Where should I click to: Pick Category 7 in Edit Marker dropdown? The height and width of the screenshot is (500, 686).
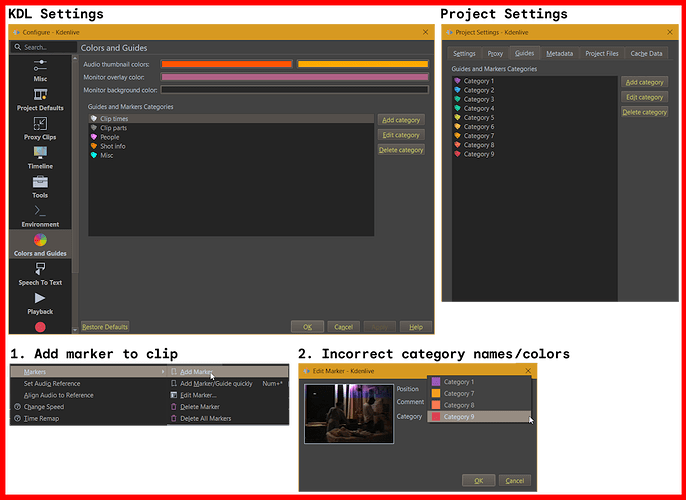point(479,393)
